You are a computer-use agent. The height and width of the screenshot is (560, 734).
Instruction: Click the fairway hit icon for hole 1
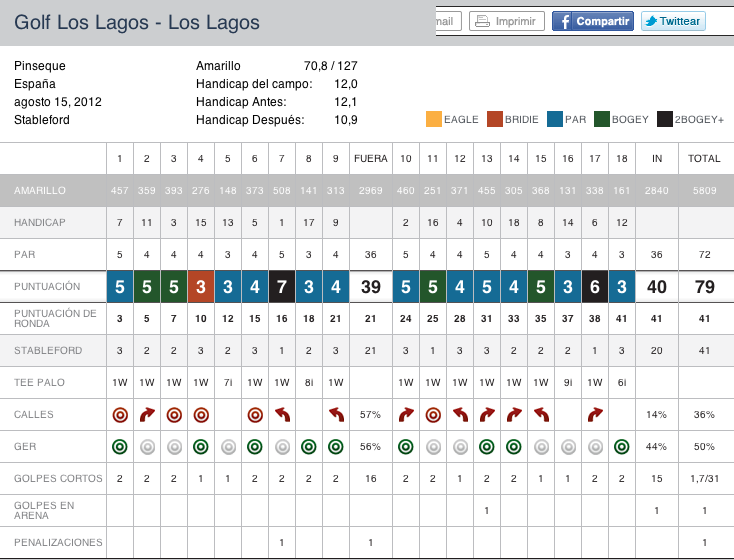[x=120, y=415]
